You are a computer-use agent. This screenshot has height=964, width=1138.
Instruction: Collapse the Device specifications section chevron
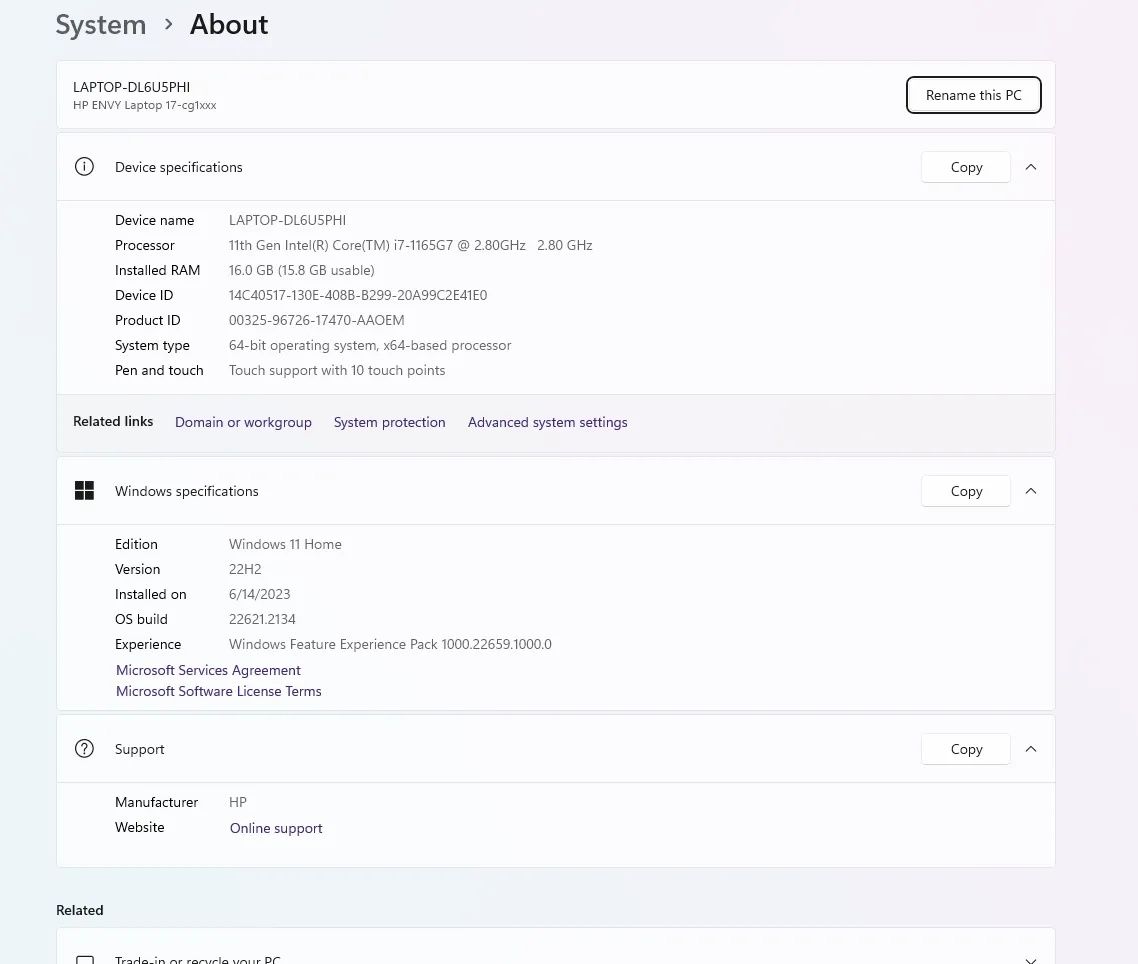[1031, 167]
